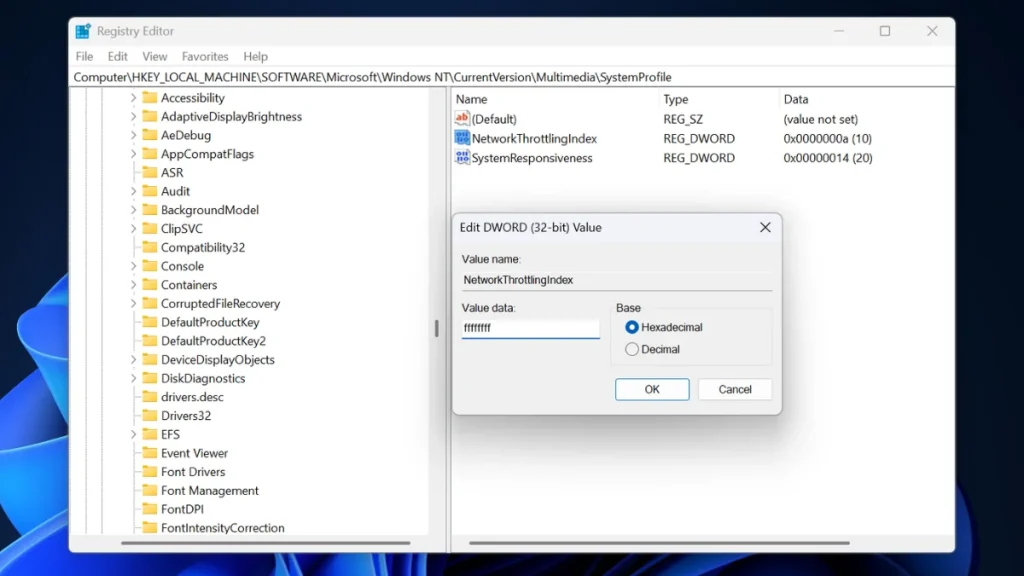Select the FontIntensityCorrection key
This screenshot has height=576, width=1024.
pyautogui.click(x=223, y=528)
